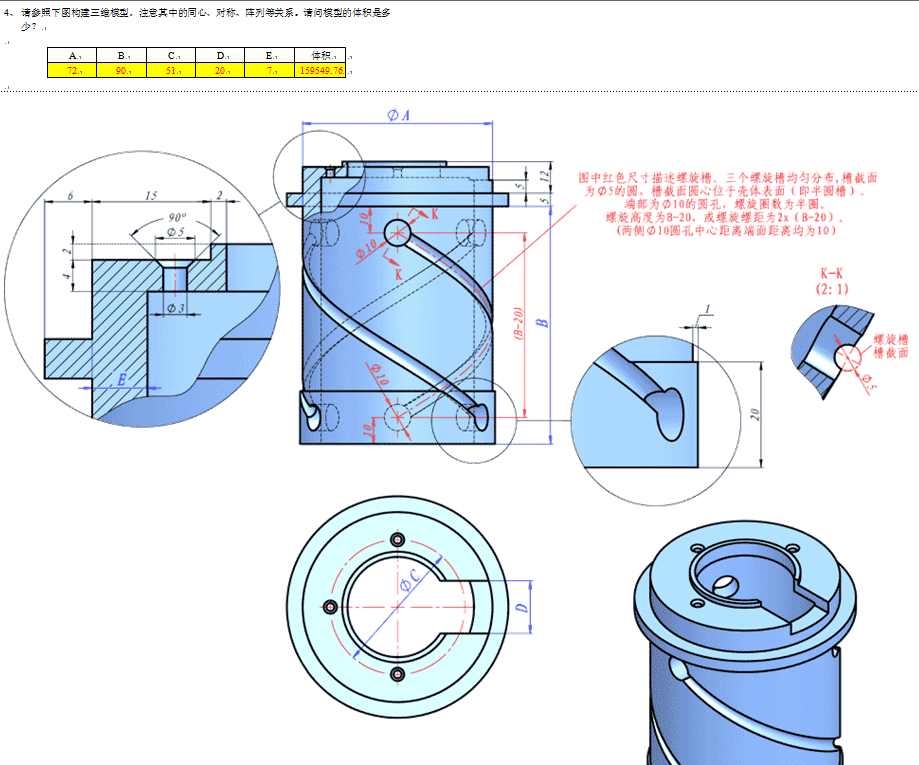Click the Φ3 hole dimension in detail view
The image size is (919, 765).
[175, 308]
